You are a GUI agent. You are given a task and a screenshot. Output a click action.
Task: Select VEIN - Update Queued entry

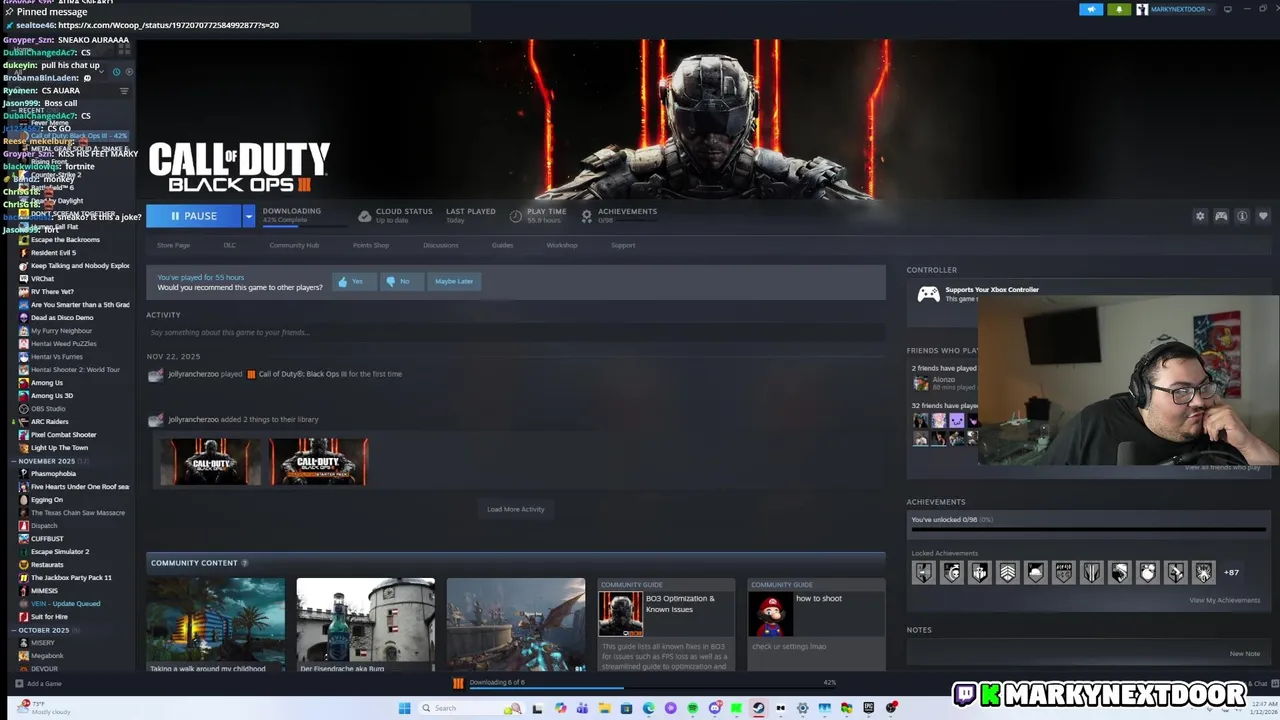(65, 604)
